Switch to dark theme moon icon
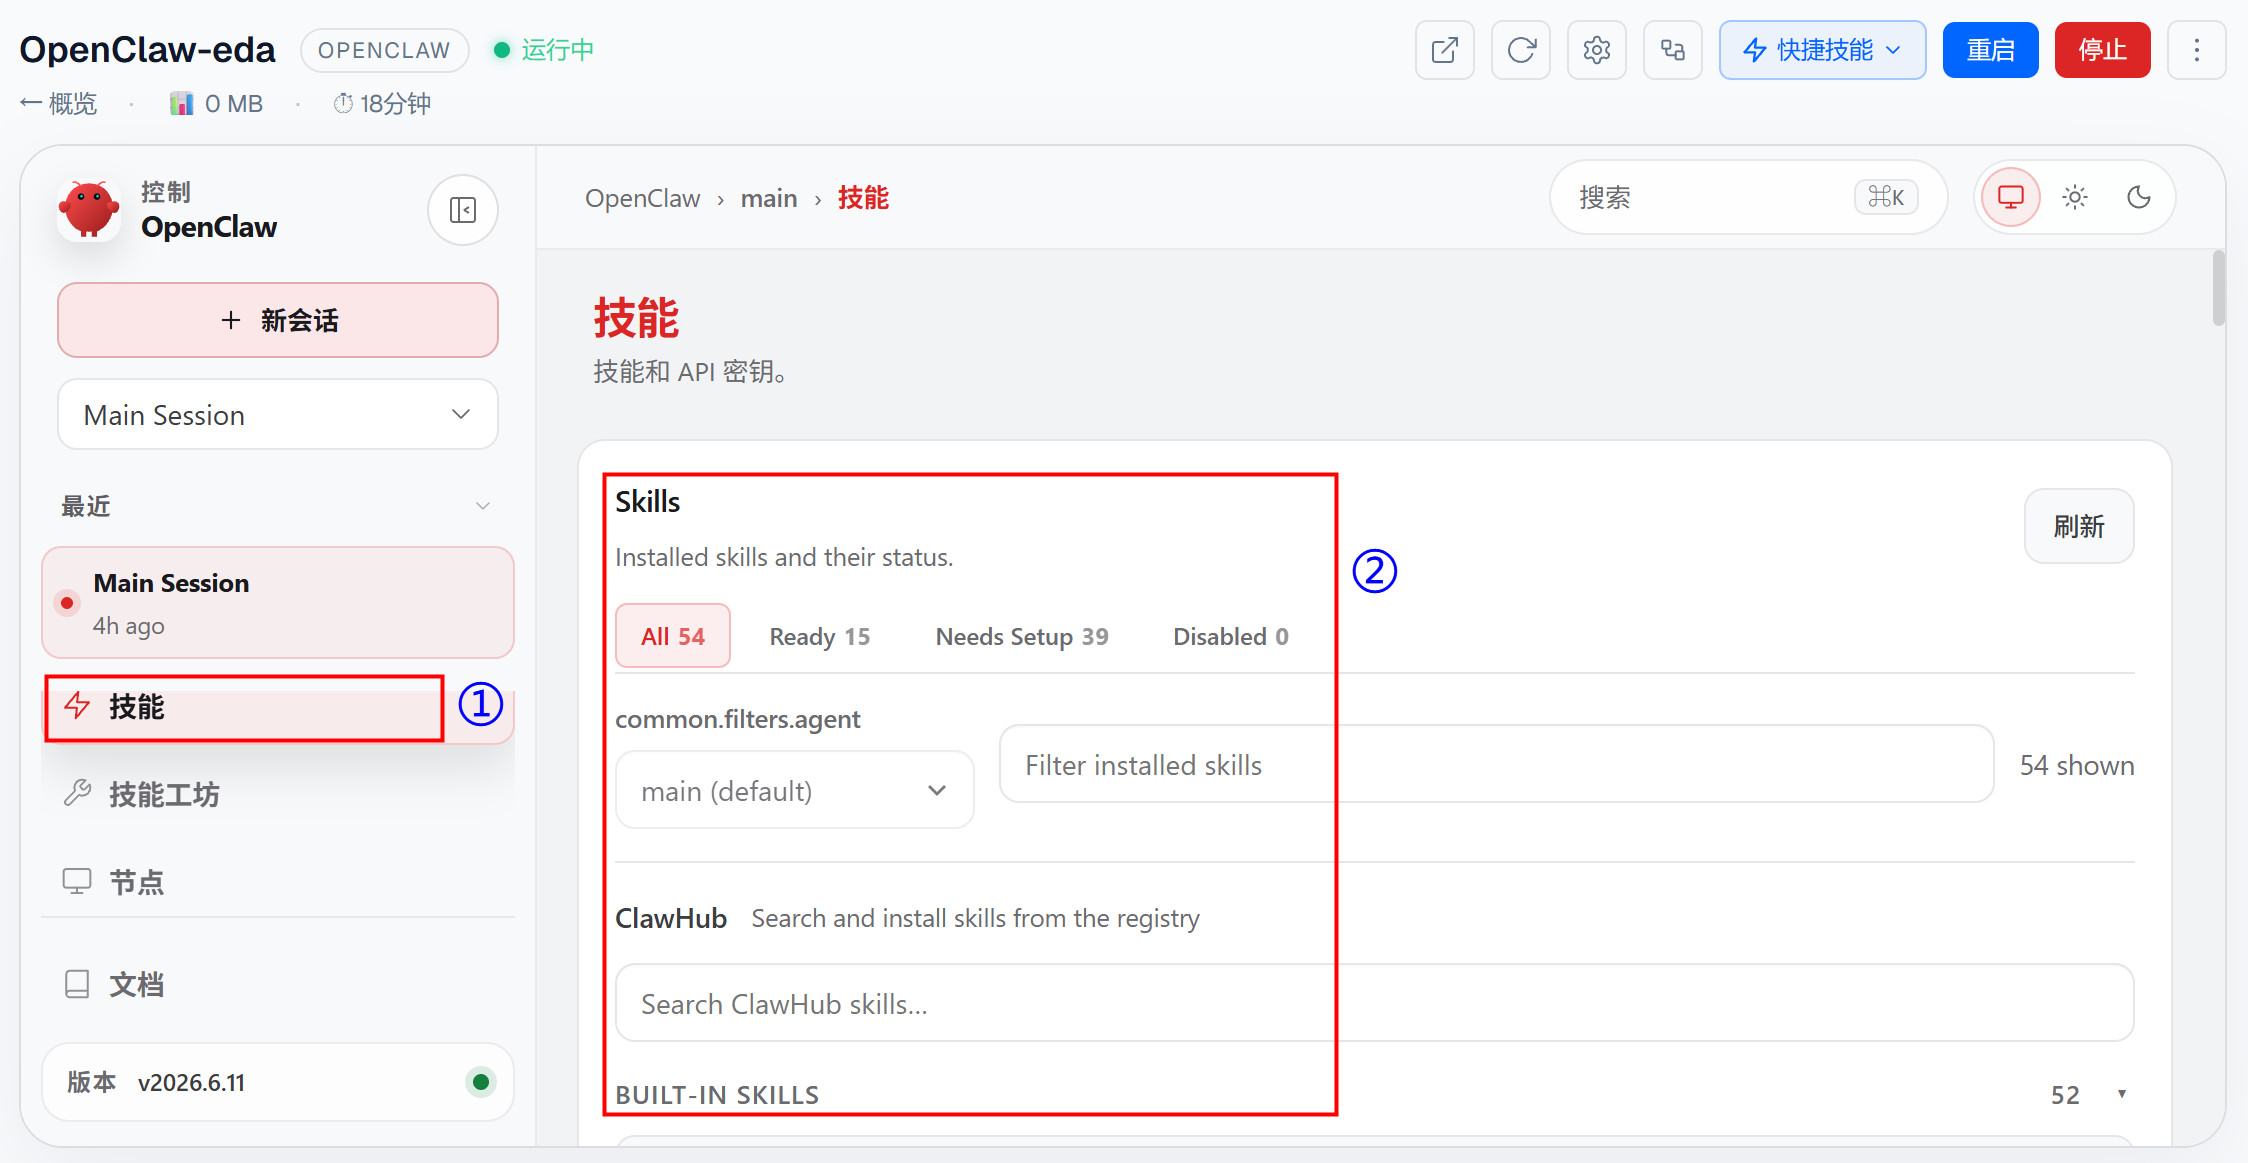Viewport: 2248px width, 1163px height. pyautogui.click(x=2139, y=197)
